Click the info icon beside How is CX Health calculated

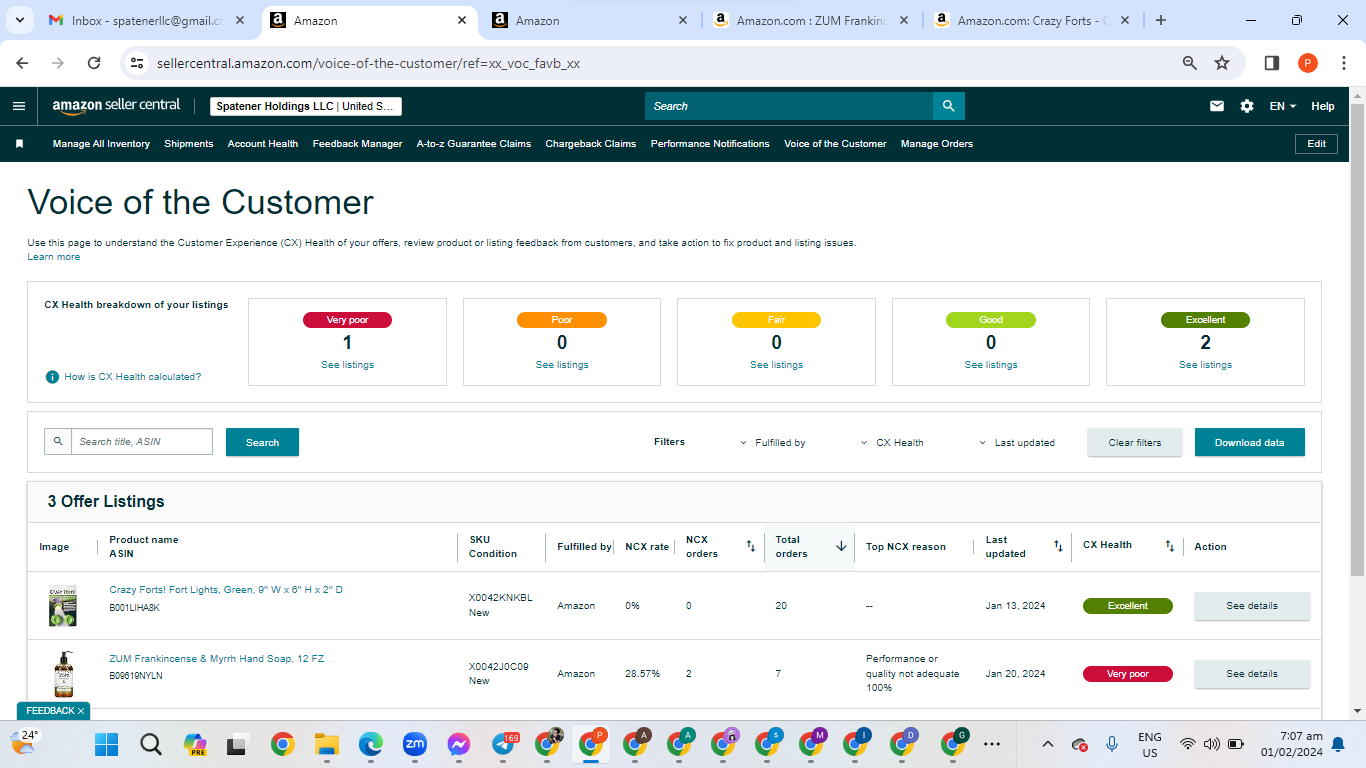(52, 377)
